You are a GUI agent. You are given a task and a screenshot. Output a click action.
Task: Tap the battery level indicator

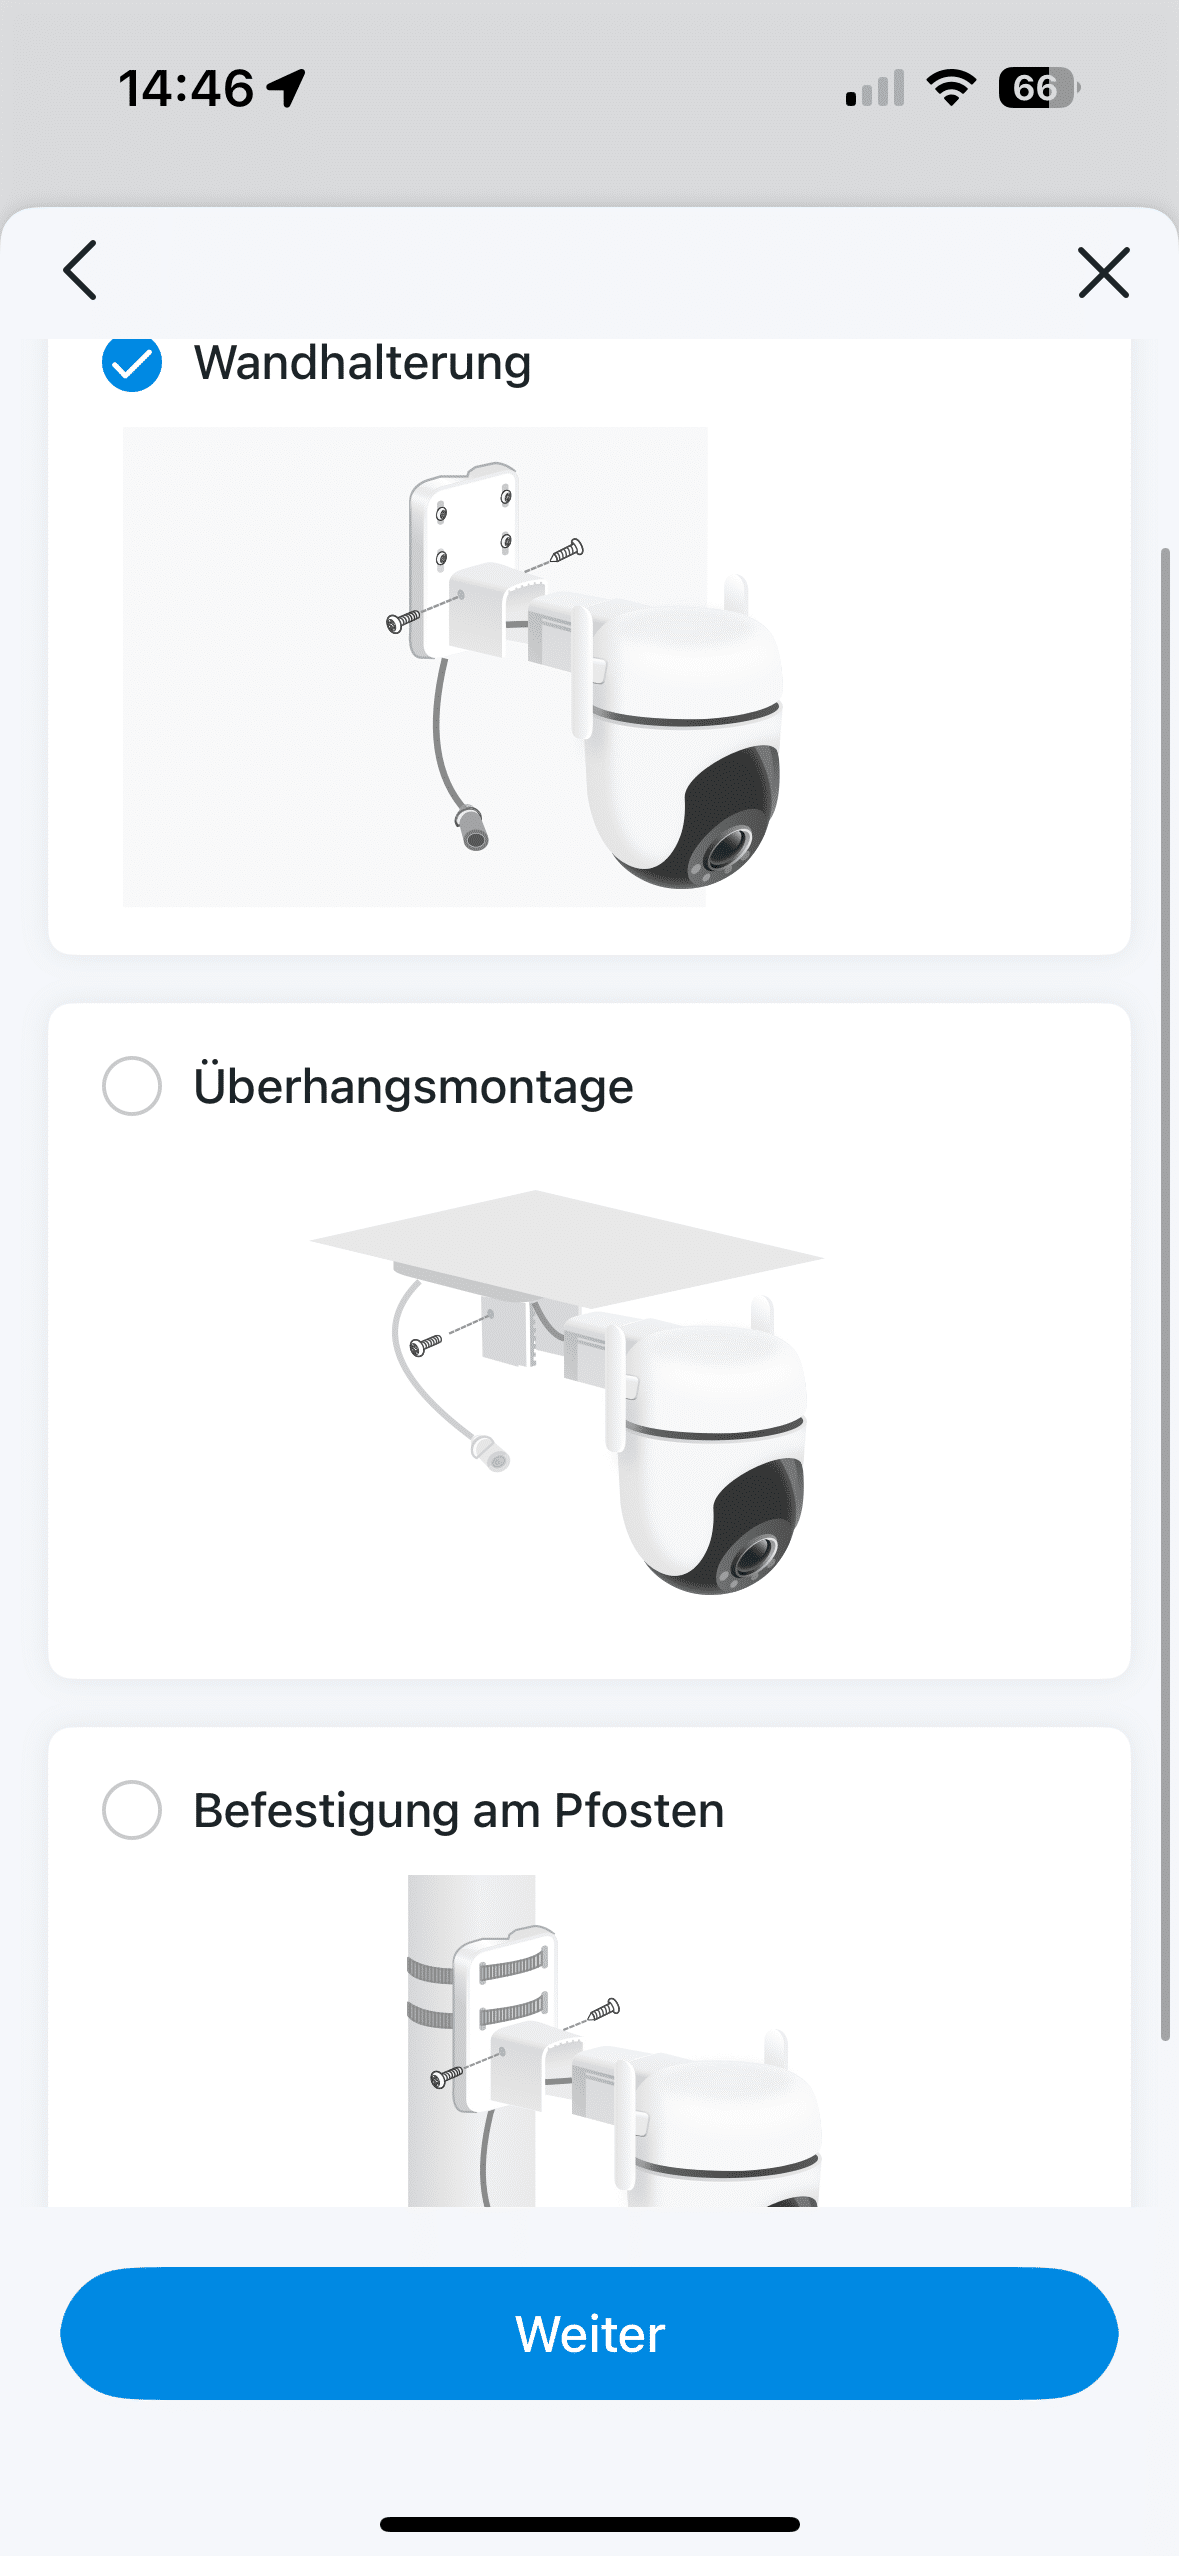pyautogui.click(x=1039, y=88)
